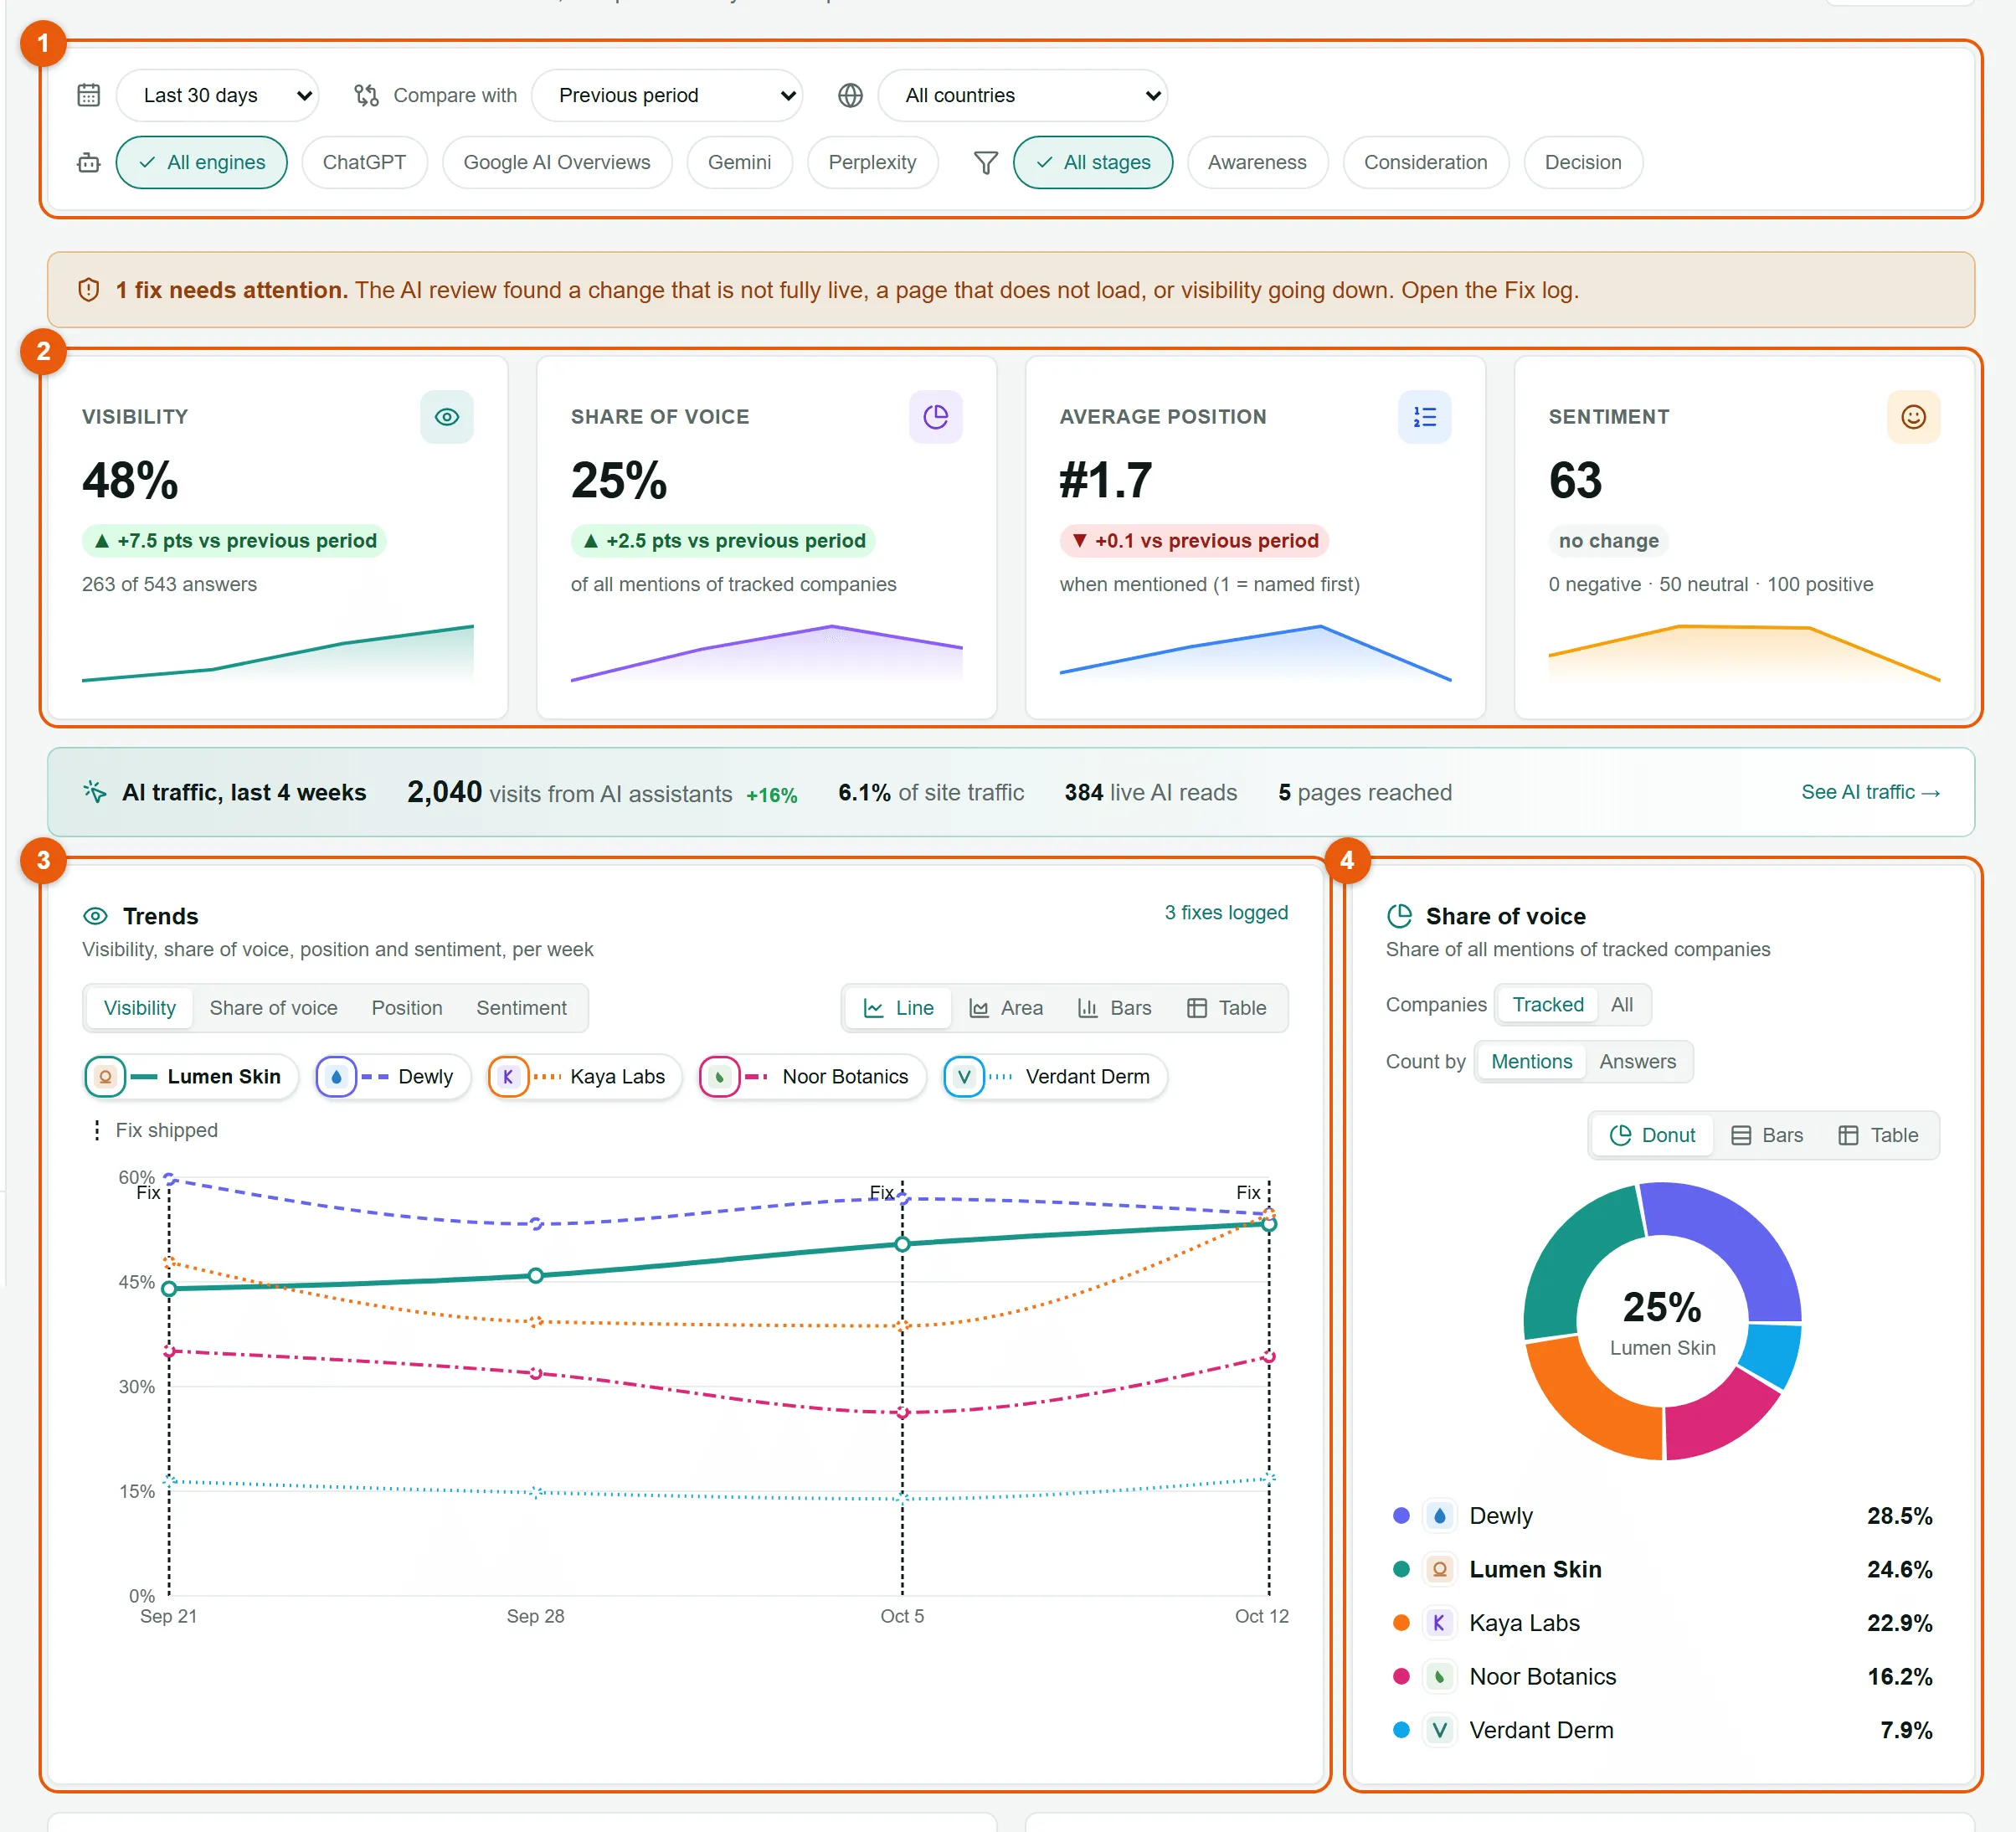Switch Trends to Position tab
This screenshot has width=2016, height=1832.
coord(407,1008)
